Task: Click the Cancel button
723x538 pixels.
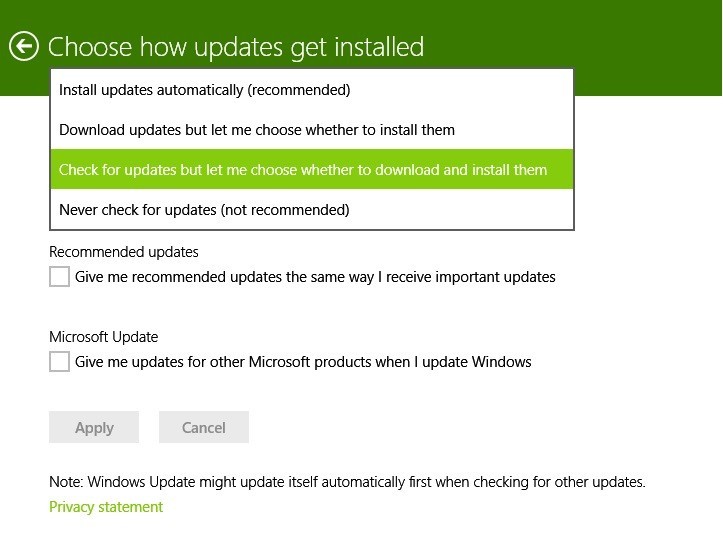Action: pyautogui.click(x=204, y=427)
